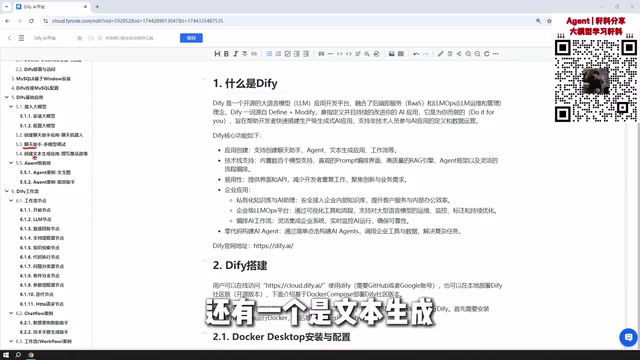Insert blockquote with quote icon
Screen dimensions: 640x360
321,54
